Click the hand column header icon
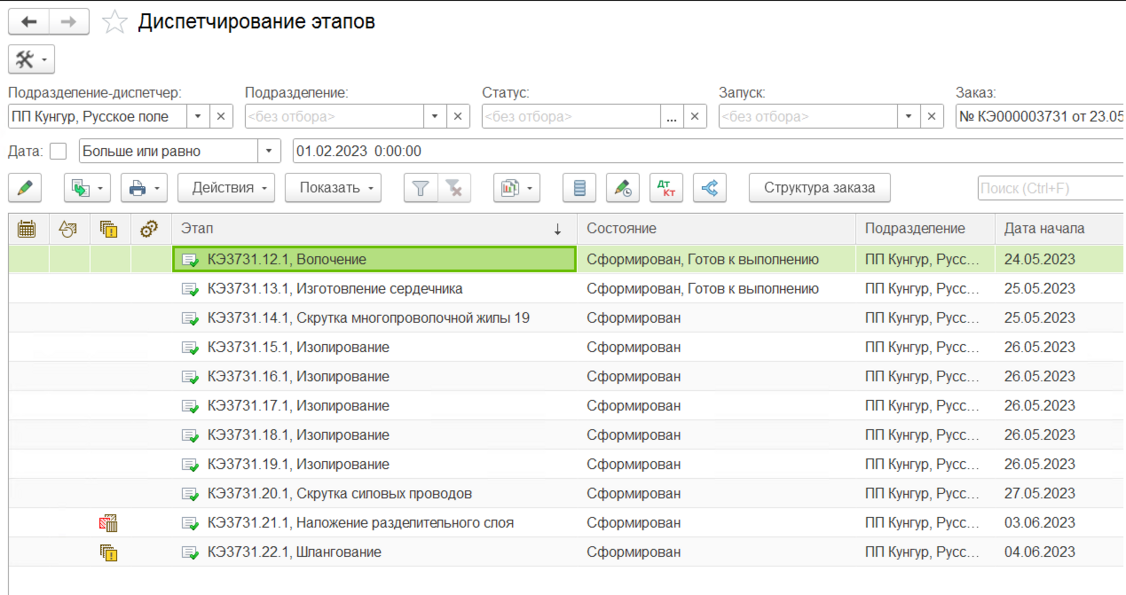The image size is (1126, 595). point(68,229)
